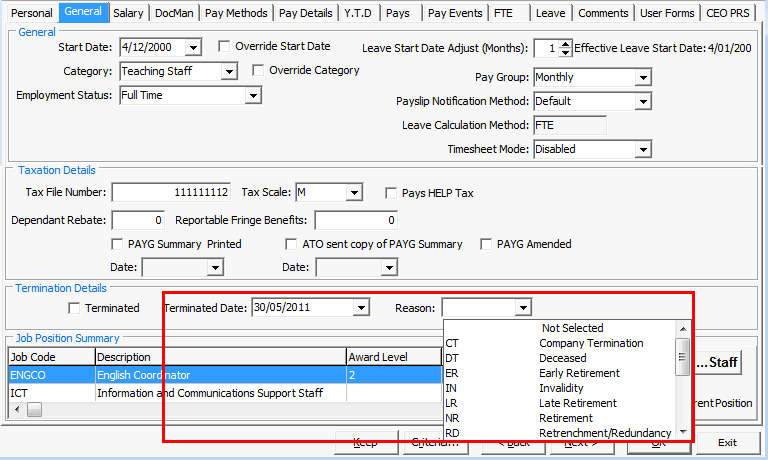The image size is (768, 460).
Task: Open the Salary tab
Action: pyautogui.click(x=128, y=13)
